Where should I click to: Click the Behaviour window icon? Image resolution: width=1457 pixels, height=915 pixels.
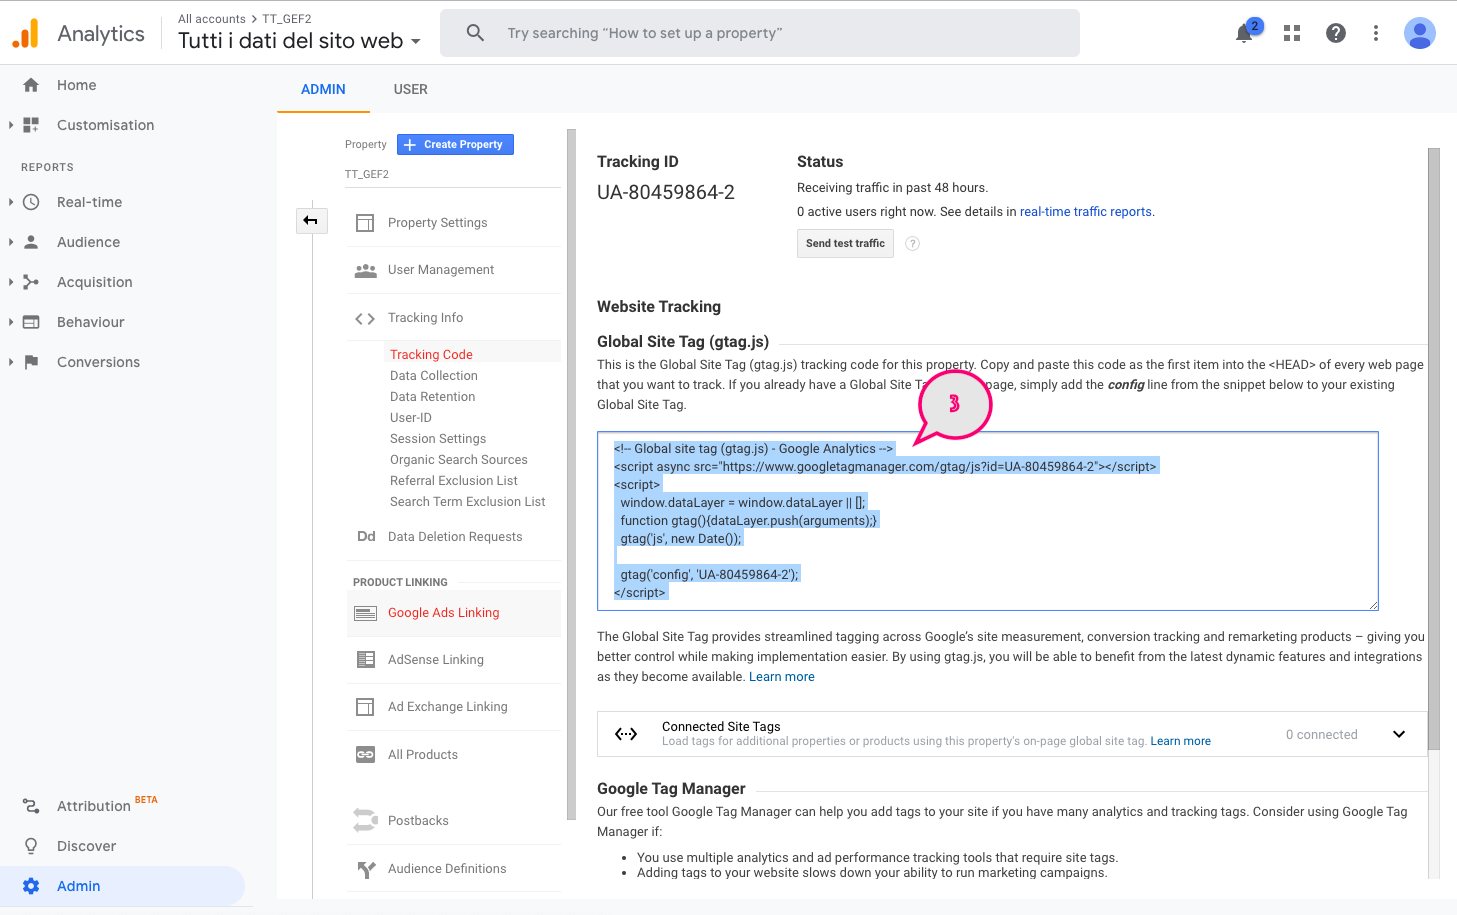[31, 322]
